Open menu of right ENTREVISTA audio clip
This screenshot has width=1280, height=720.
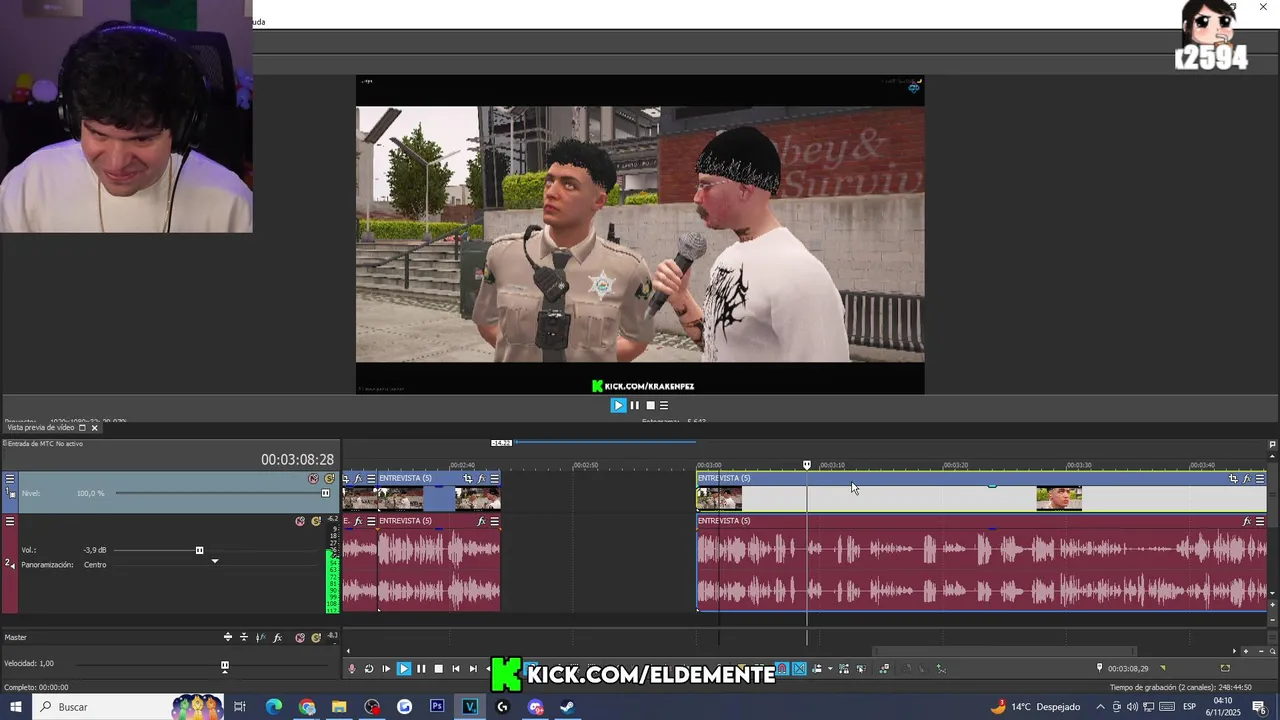point(1260,521)
